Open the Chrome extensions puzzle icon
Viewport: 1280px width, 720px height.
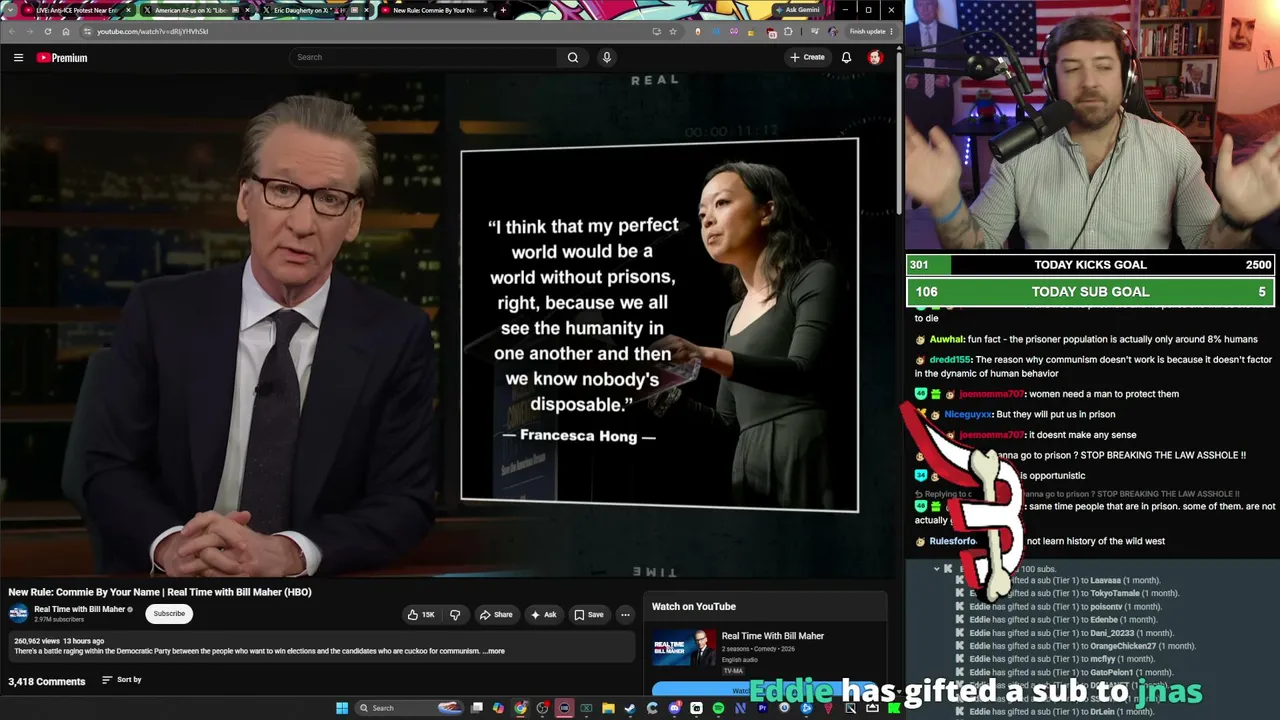[x=788, y=31]
